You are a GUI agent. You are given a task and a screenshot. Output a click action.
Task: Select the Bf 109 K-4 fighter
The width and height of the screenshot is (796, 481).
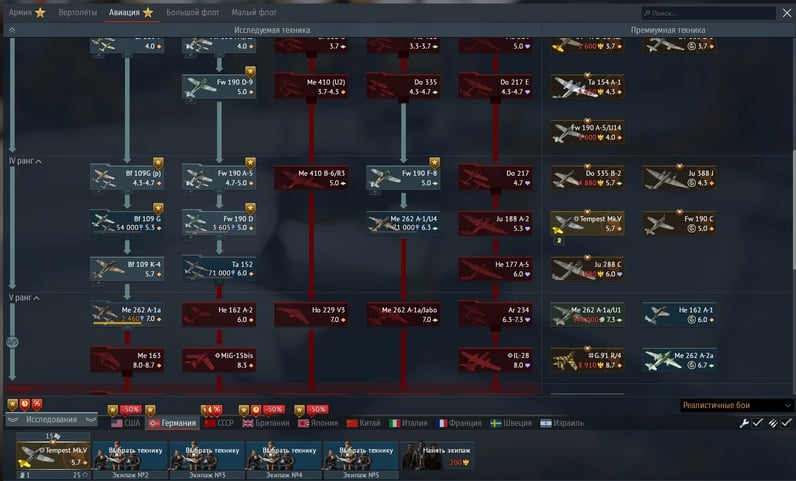tap(127, 267)
